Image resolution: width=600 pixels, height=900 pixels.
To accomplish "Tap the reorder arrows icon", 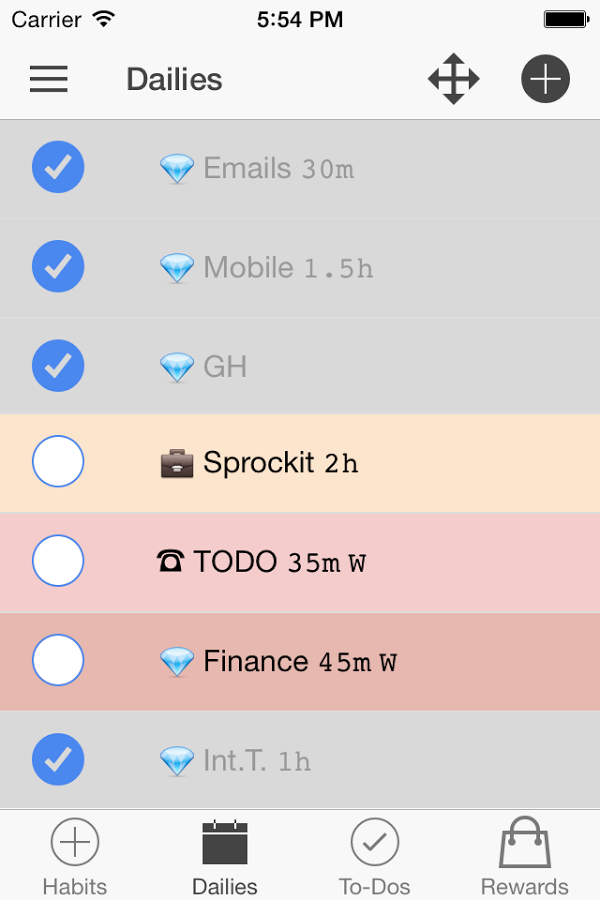I will coord(454,79).
